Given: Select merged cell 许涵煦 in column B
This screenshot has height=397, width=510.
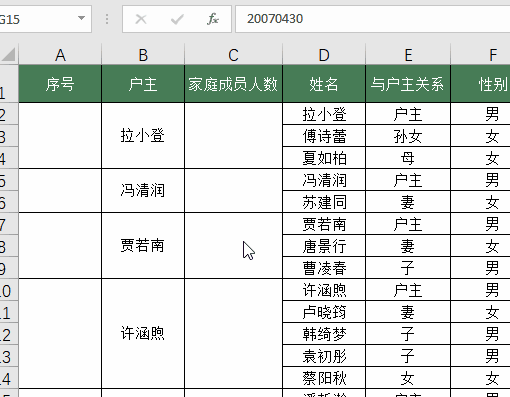Looking at the screenshot, I should tap(143, 333).
